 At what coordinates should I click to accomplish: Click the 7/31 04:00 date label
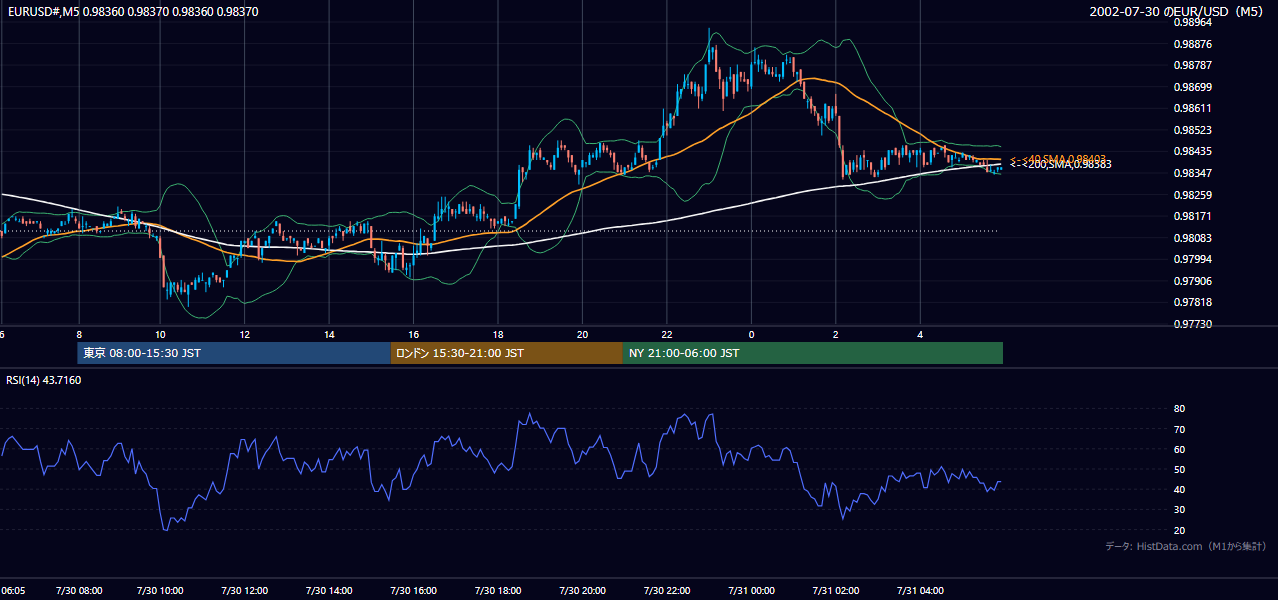[x=919, y=591]
